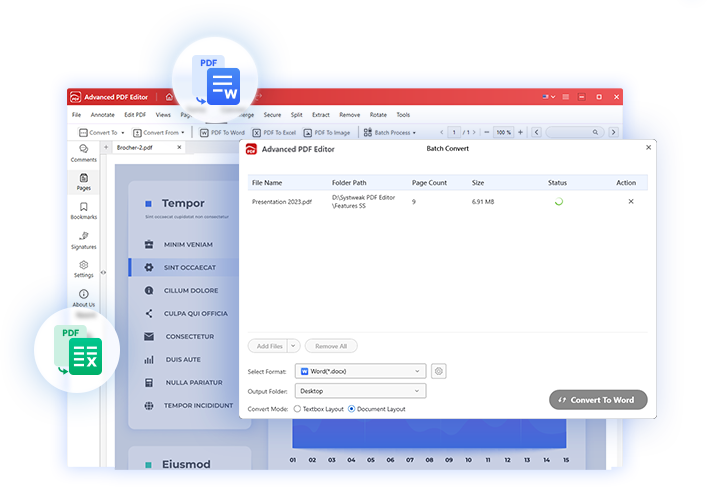Open the About Us sidebar item
This screenshot has width=707, height=487.
click(x=83, y=298)
